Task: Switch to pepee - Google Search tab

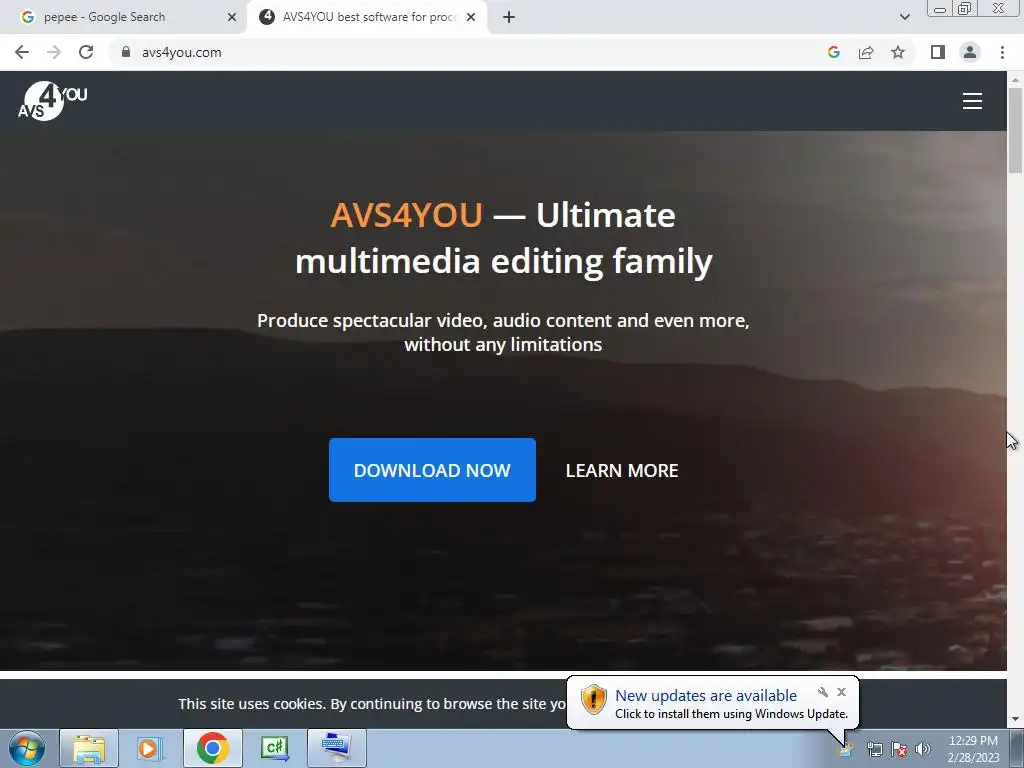Action: click(x=123, y=17)
